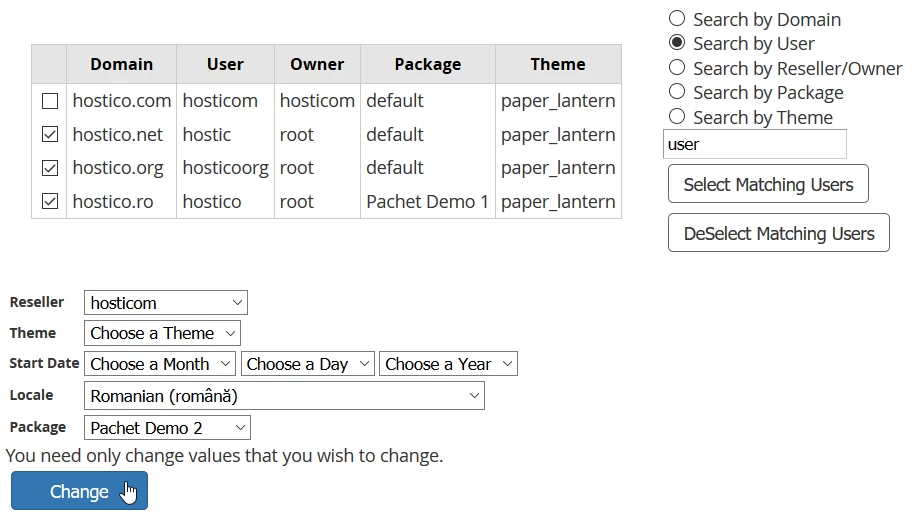Click the blue Change button

[x=79, y=491]
